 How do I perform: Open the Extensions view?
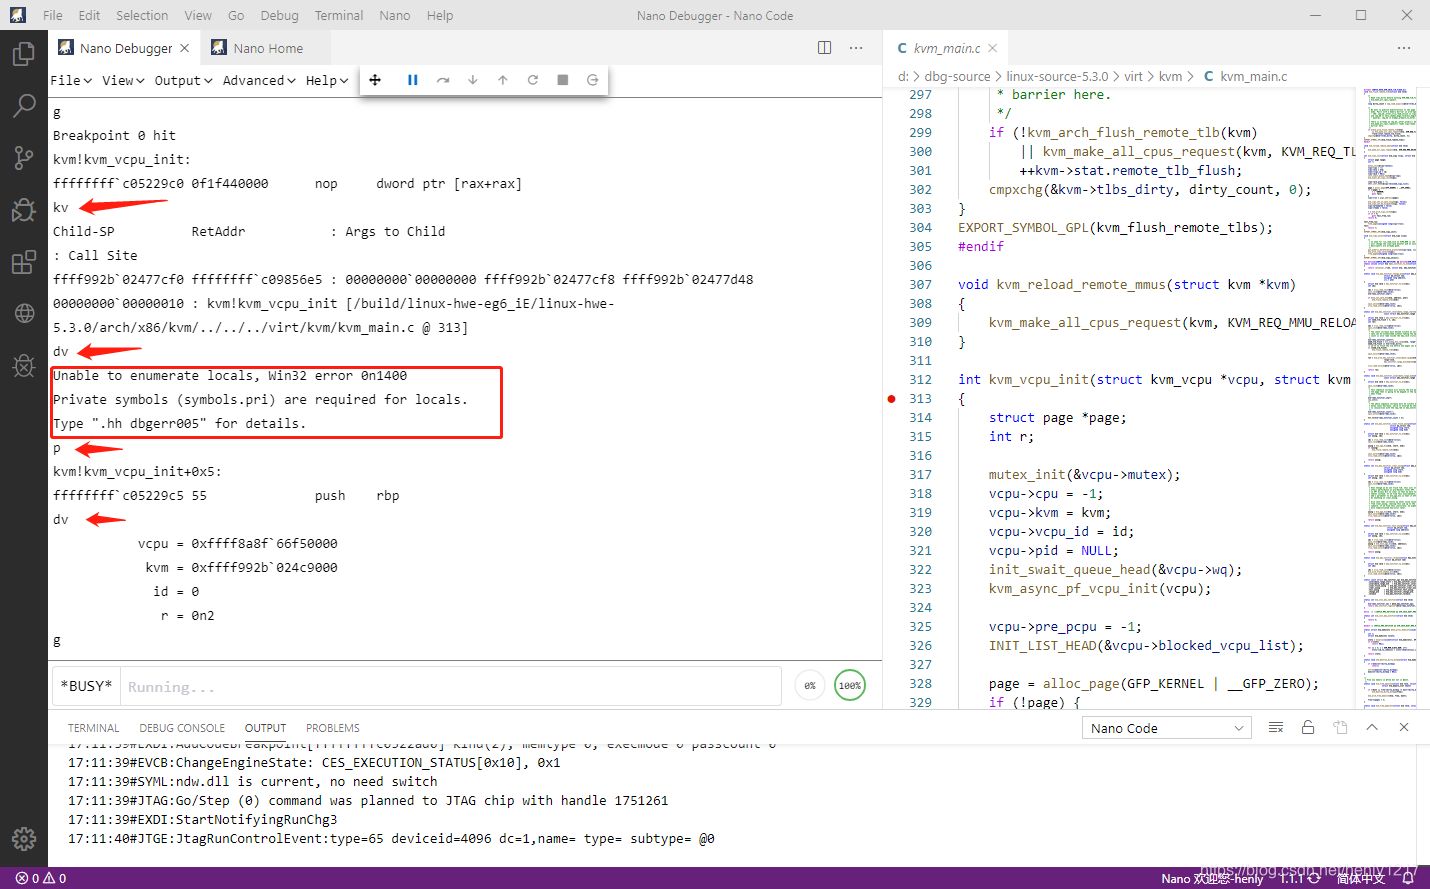tap(24, 262)
